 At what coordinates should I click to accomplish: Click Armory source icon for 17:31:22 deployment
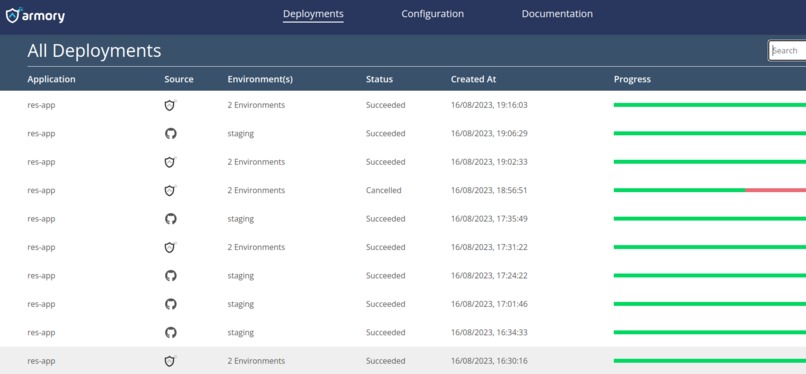pyautogui.click(x=170, y=247)
